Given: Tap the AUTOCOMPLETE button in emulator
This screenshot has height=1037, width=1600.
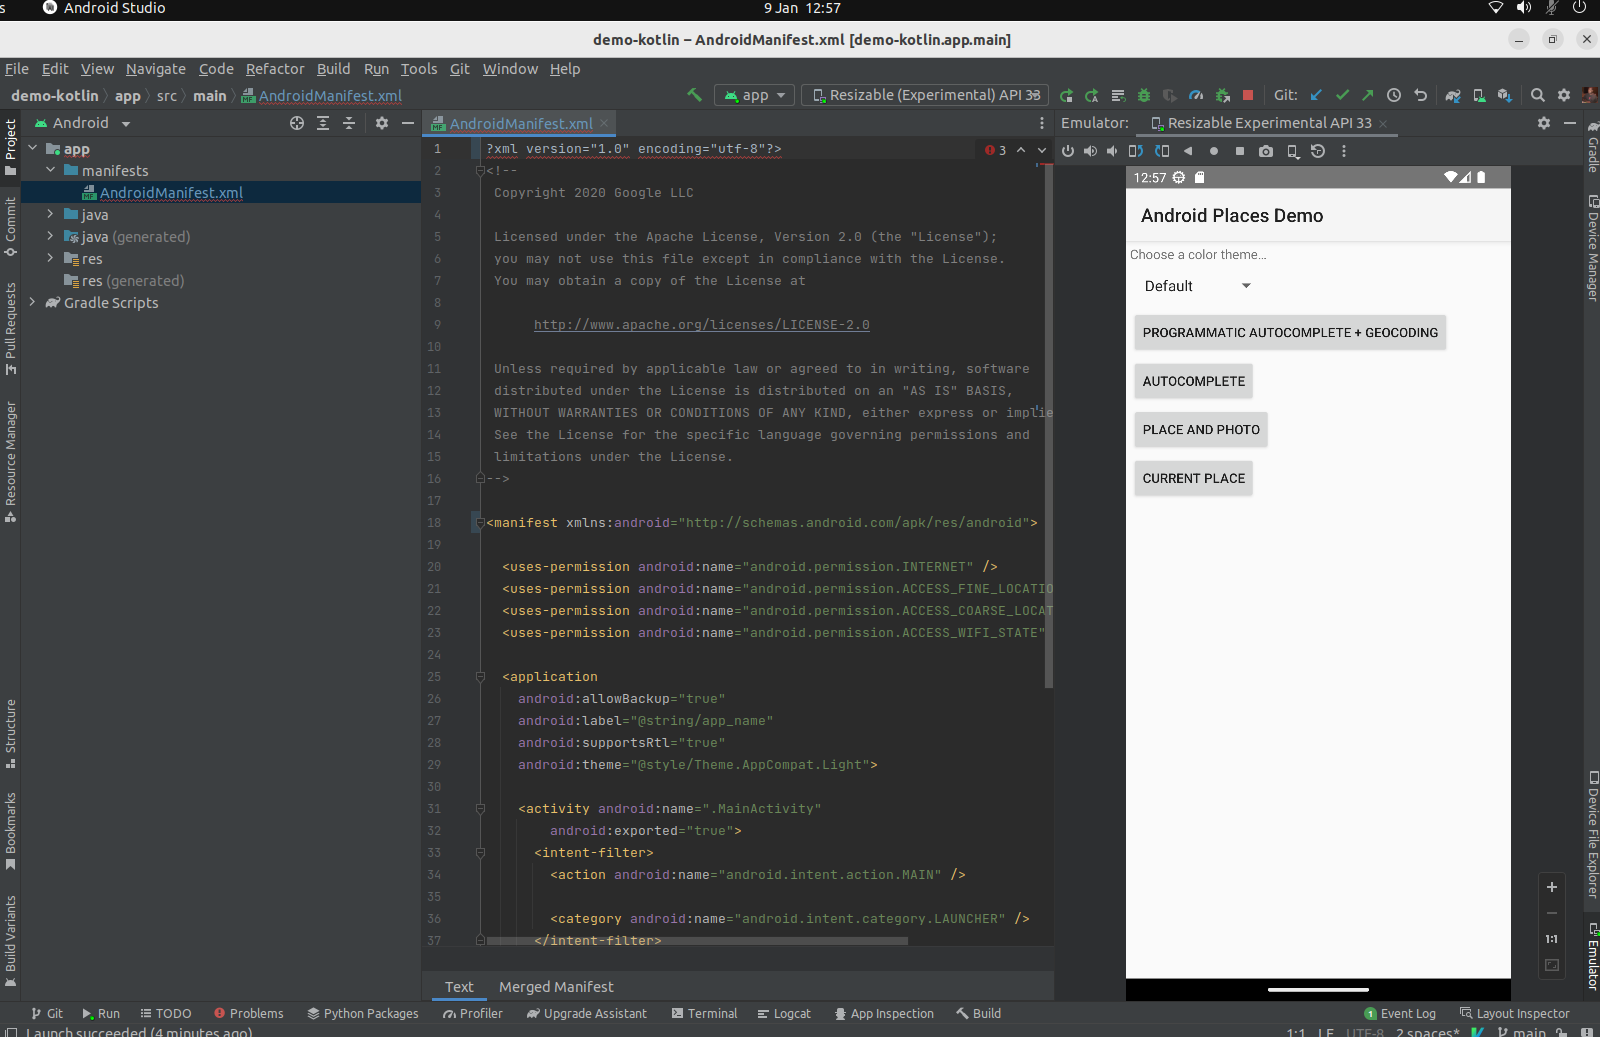Looking at the screenshot, I should click(x=1193, y=381).
